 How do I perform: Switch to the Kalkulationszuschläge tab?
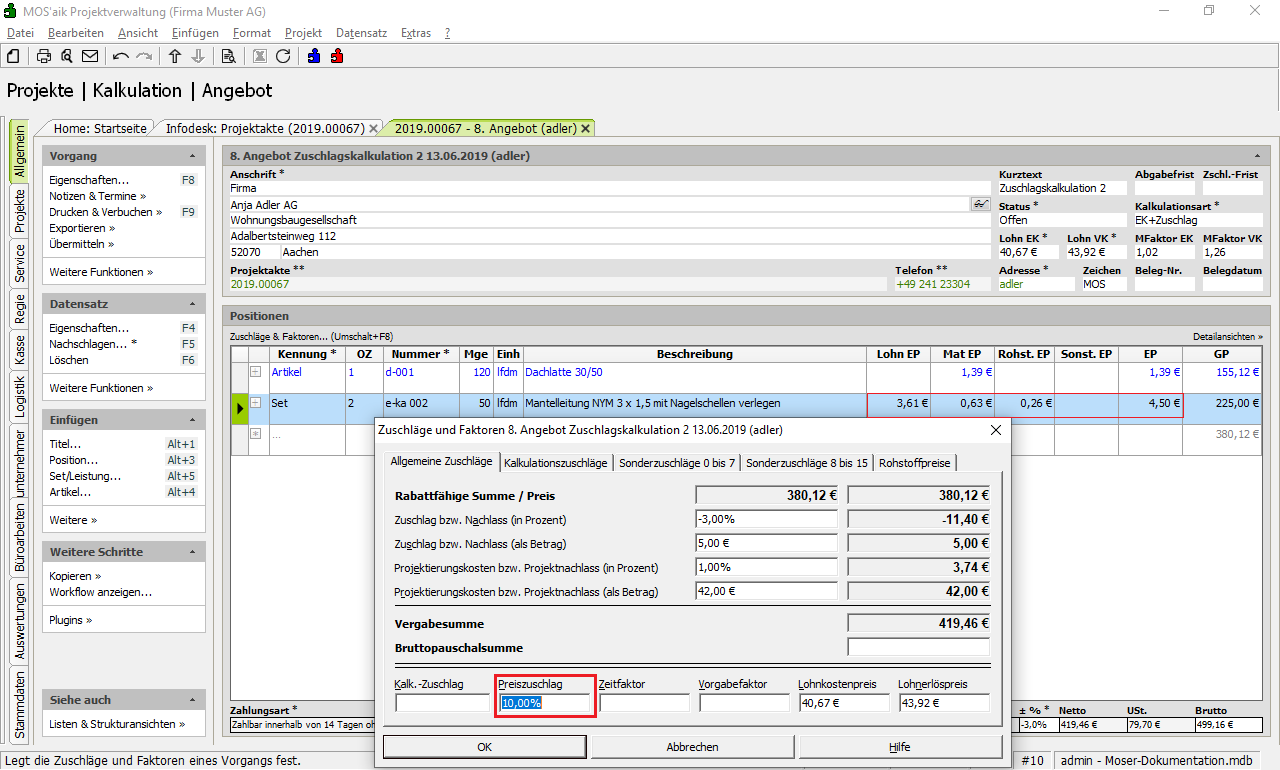point(555,463)
